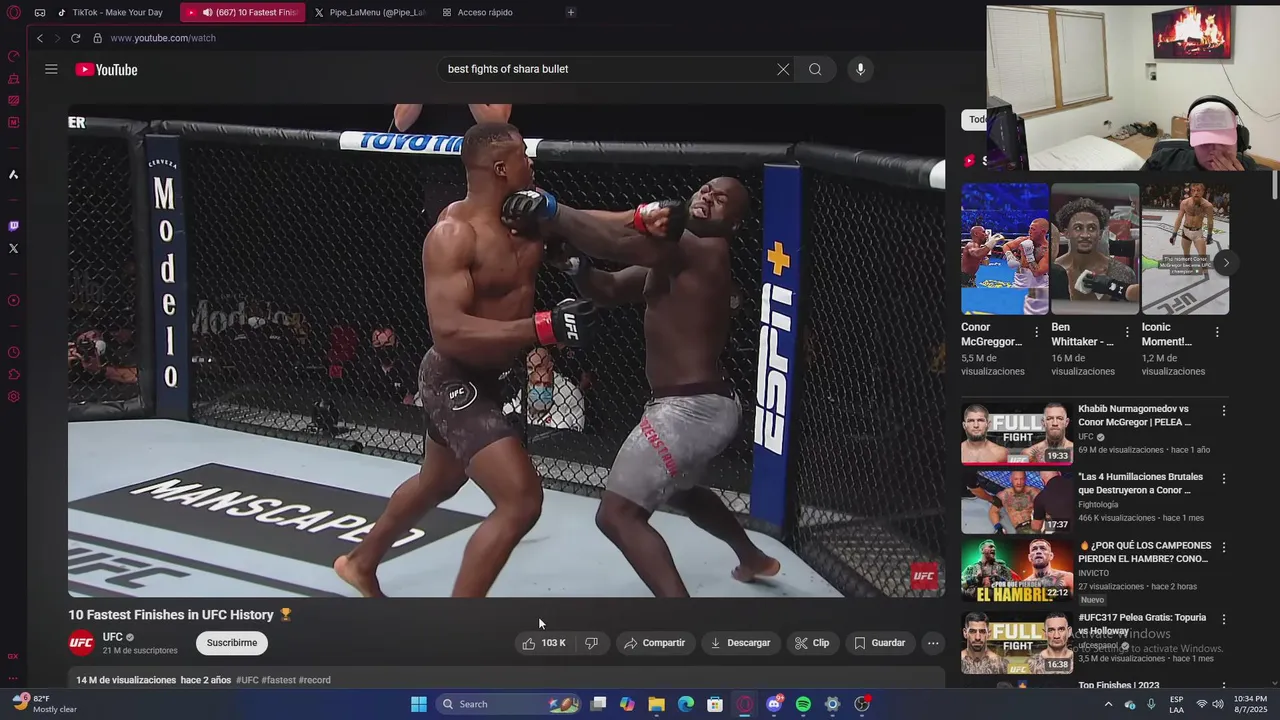Viewport: 1280px width, 720px height.
Task: Open the Opera GX main menu logo
Action: (x=13, y=13)
